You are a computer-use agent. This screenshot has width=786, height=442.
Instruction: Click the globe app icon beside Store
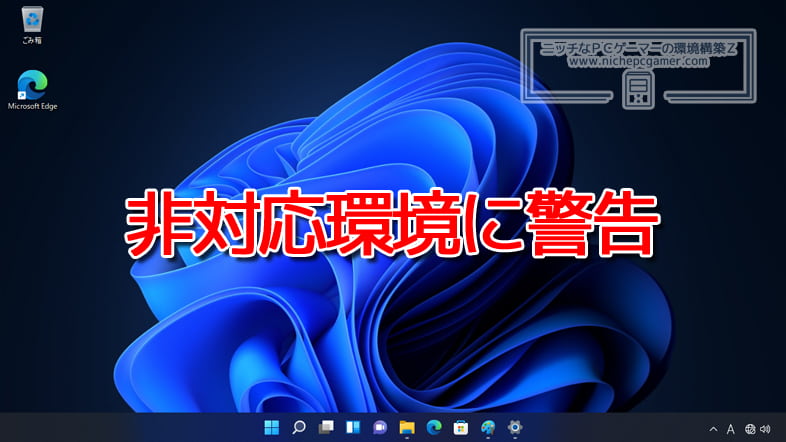[x=487, y=428]
